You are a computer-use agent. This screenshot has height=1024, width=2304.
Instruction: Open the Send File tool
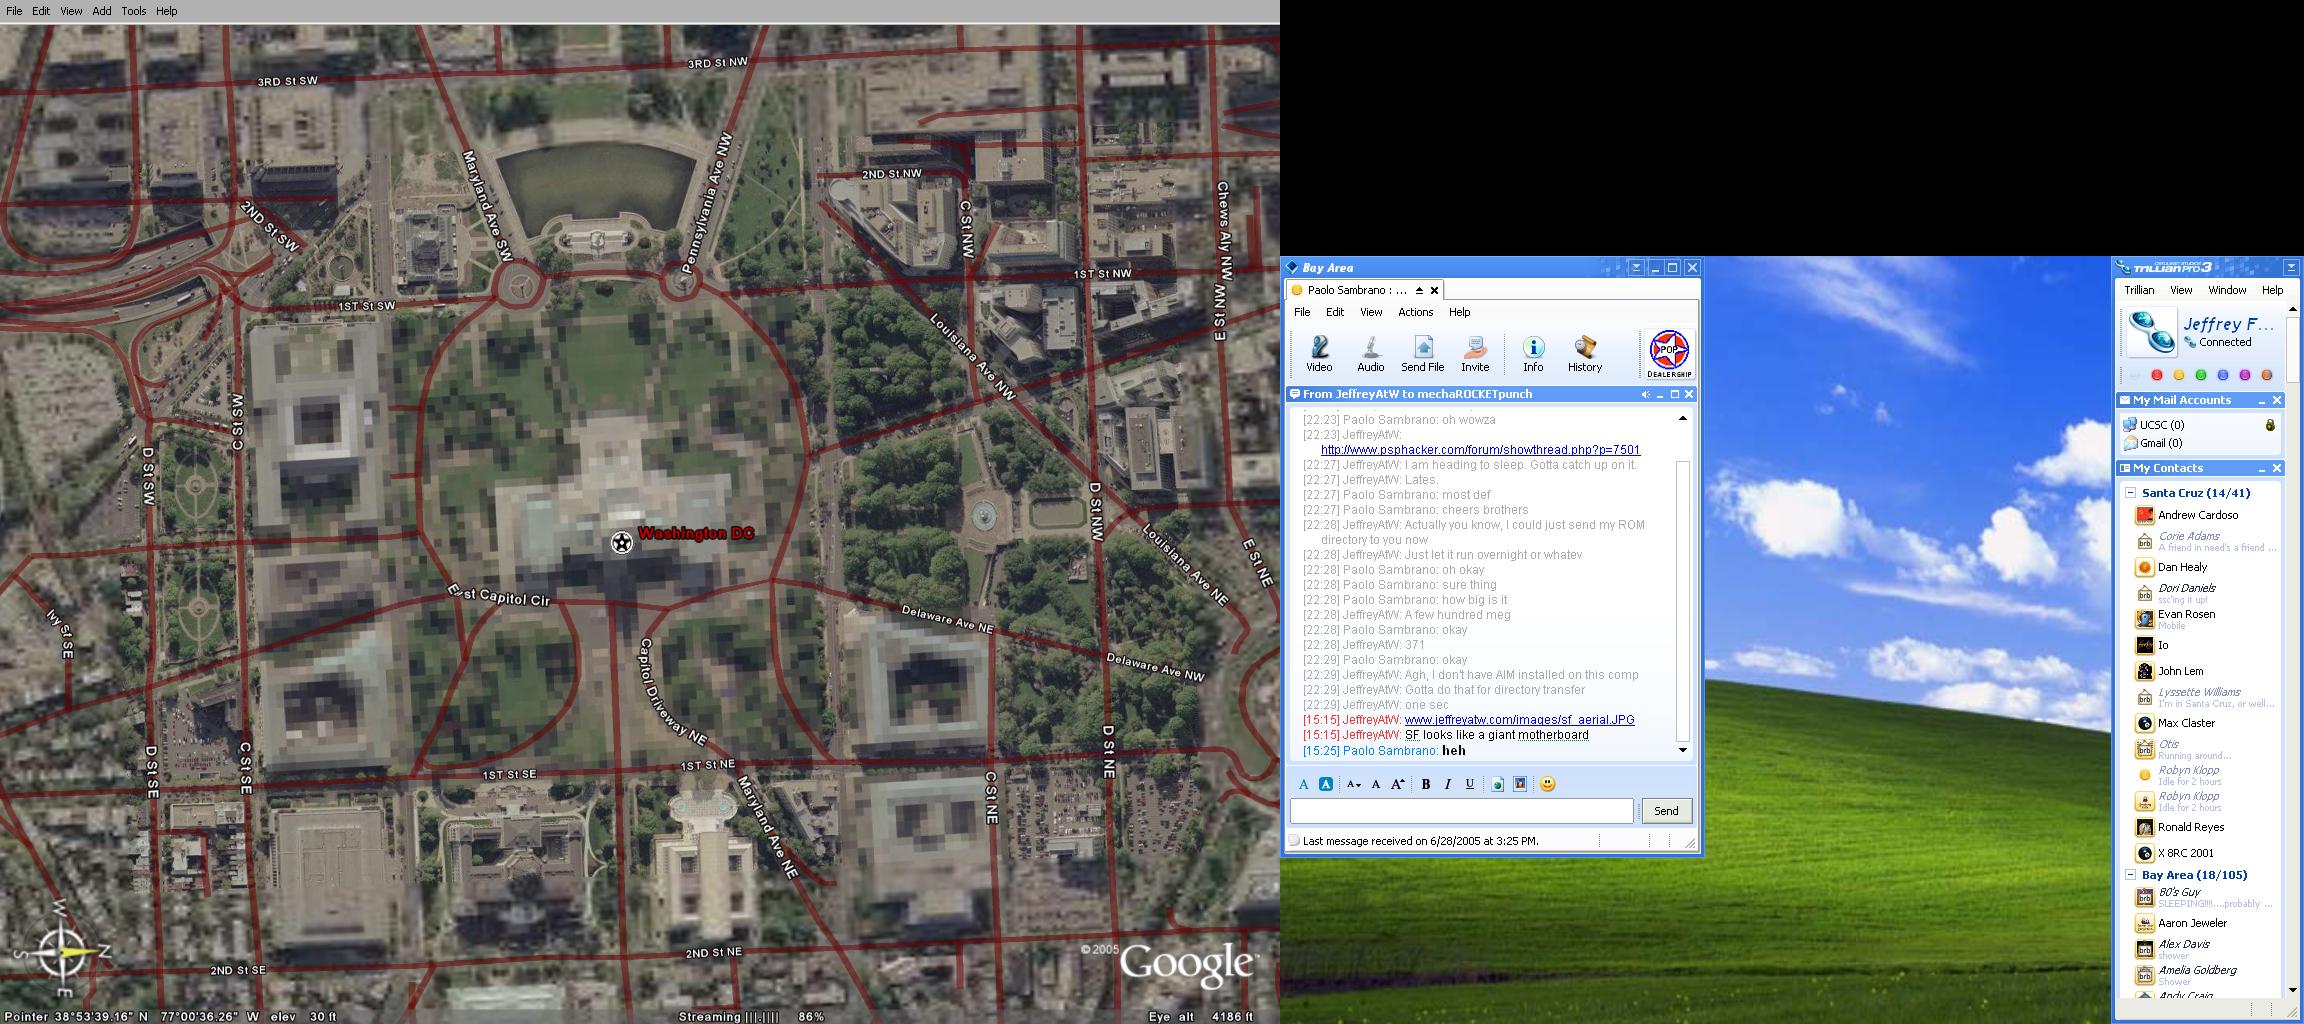point(1422,353)
